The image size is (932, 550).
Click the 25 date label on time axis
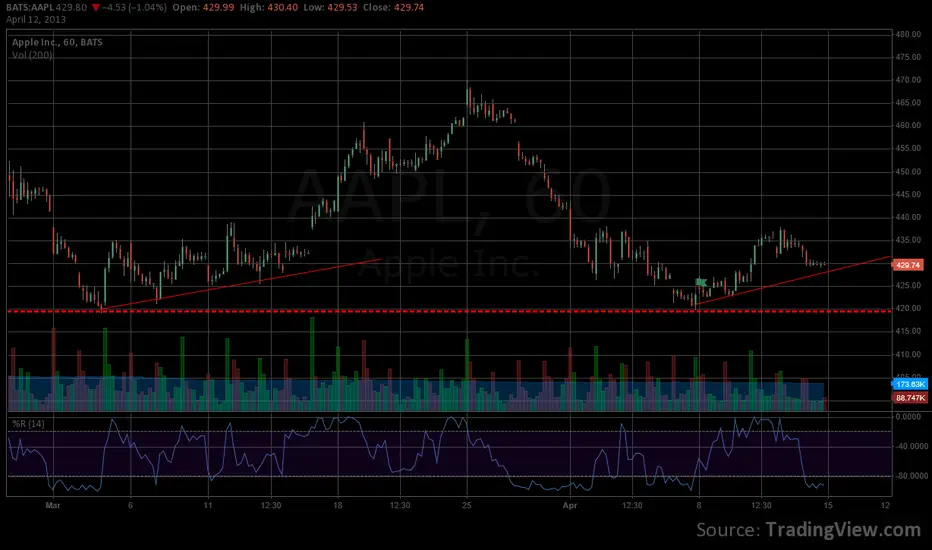point(467,505)
